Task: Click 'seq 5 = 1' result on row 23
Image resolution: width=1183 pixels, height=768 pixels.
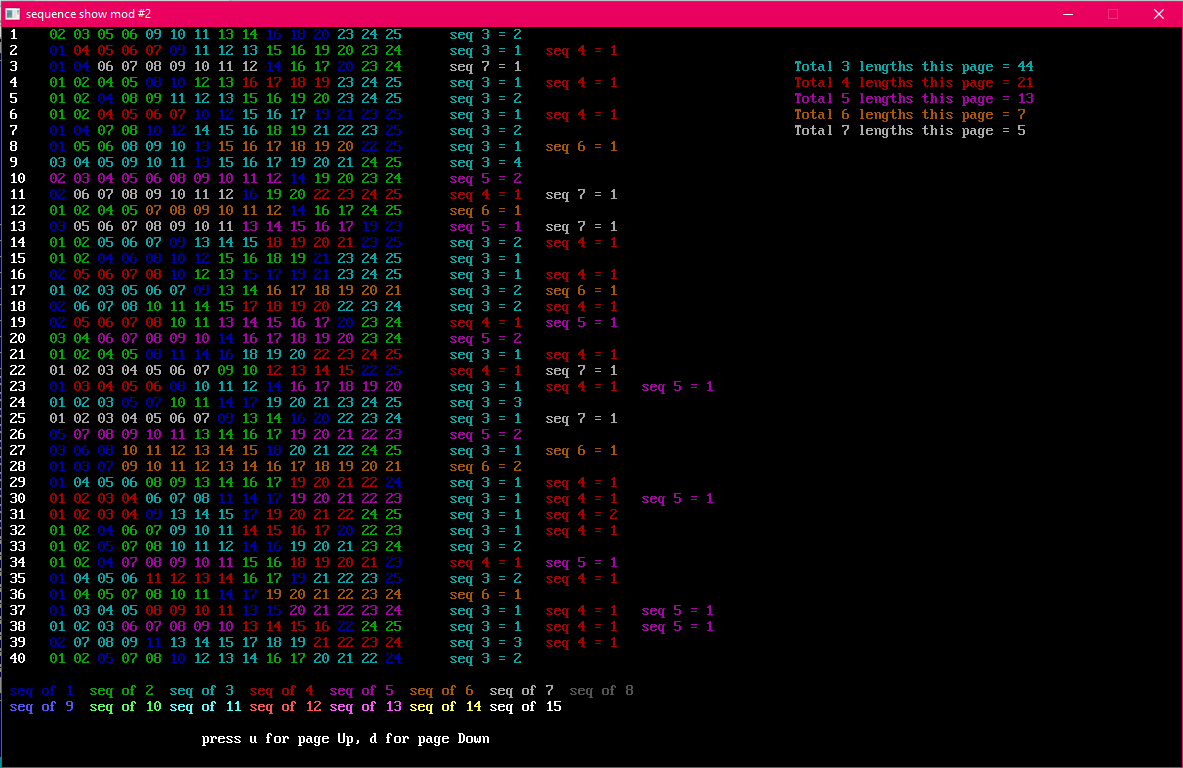Action: 677,386
